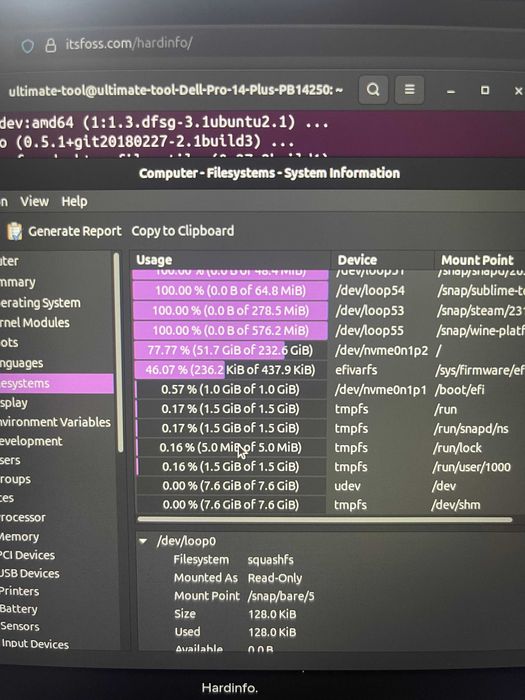Select Environment Variables in sidebar
525x700 pixels.
click(x=55, y=422)
